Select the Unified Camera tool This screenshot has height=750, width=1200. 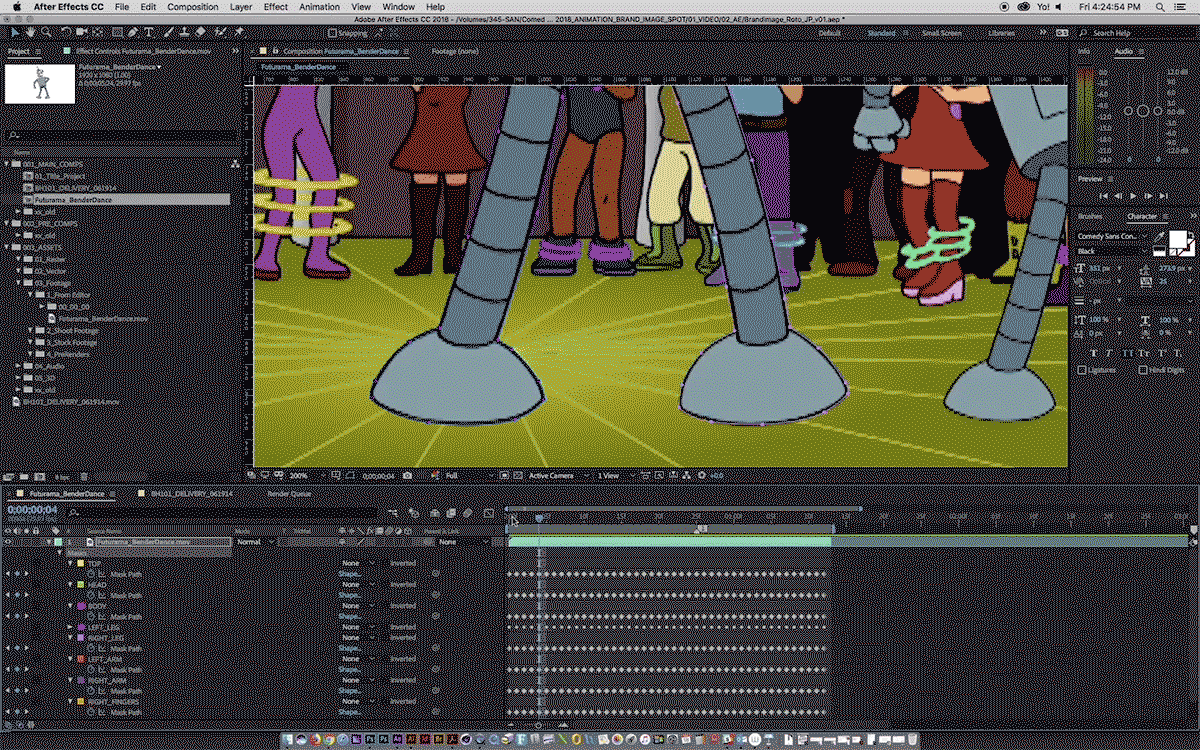tap(80, 33)
